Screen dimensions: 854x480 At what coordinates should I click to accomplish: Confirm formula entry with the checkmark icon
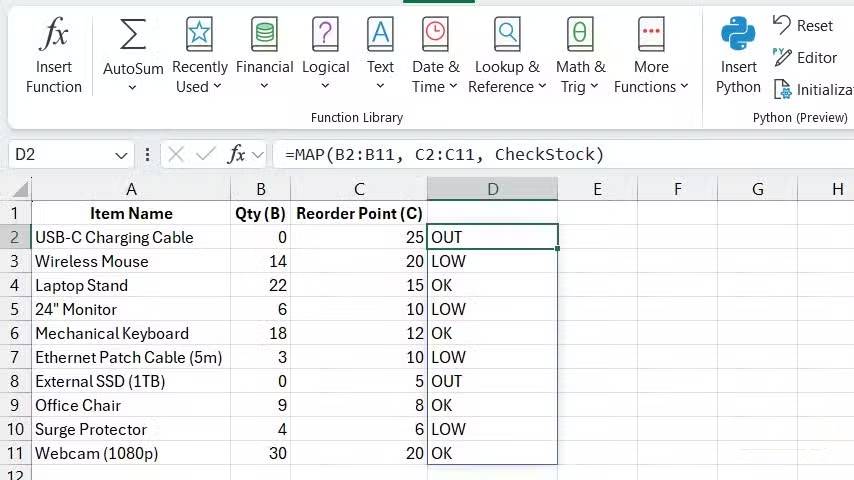click(x=205, y=155)
